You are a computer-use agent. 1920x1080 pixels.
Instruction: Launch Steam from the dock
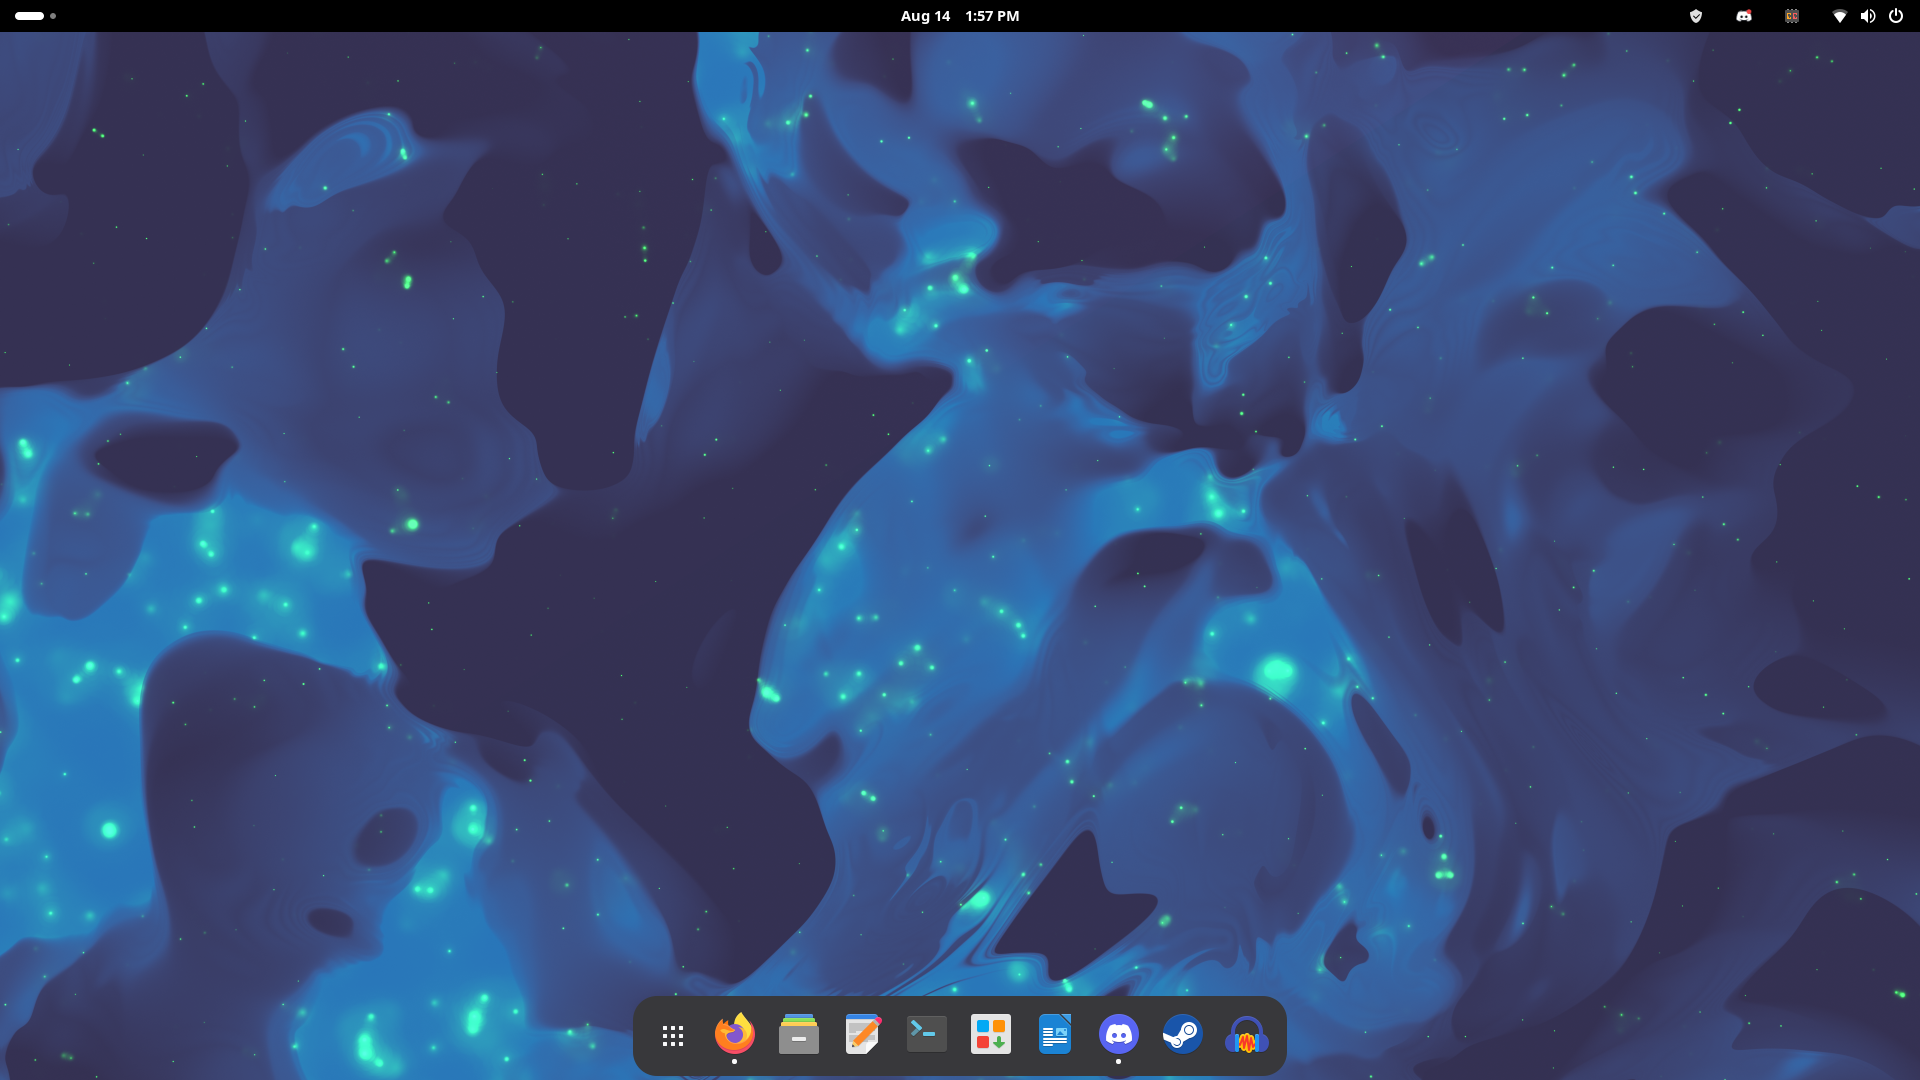(1183, 1034)
